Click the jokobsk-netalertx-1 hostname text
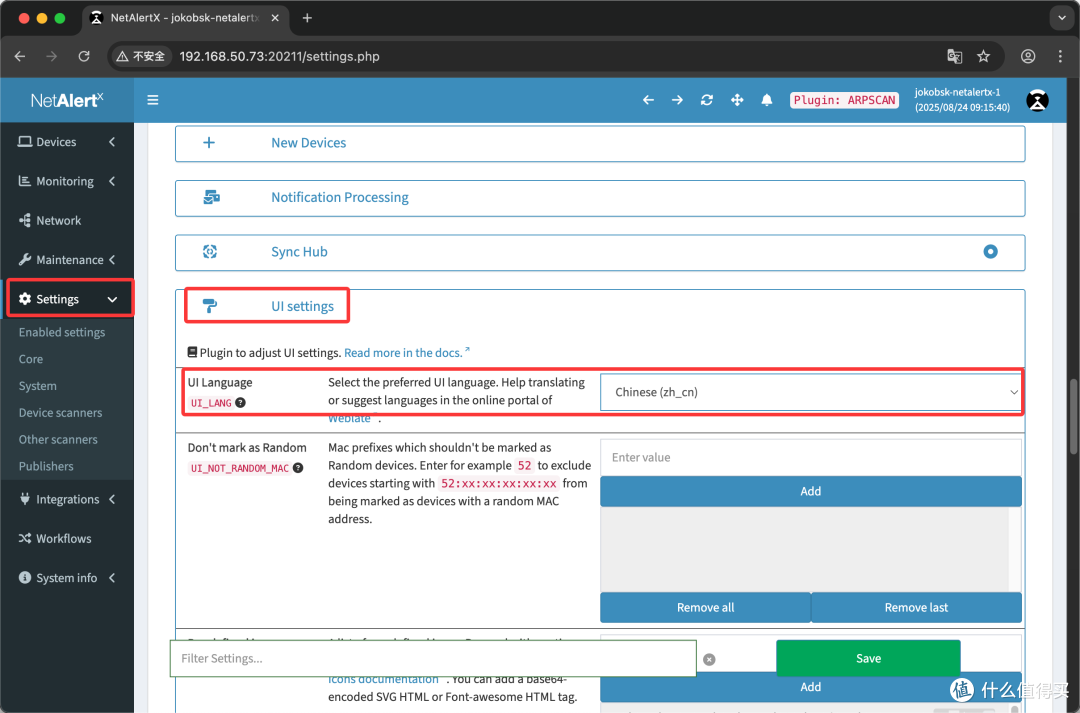The width and height of the screenshot is (1080, 713). point(957,92)
